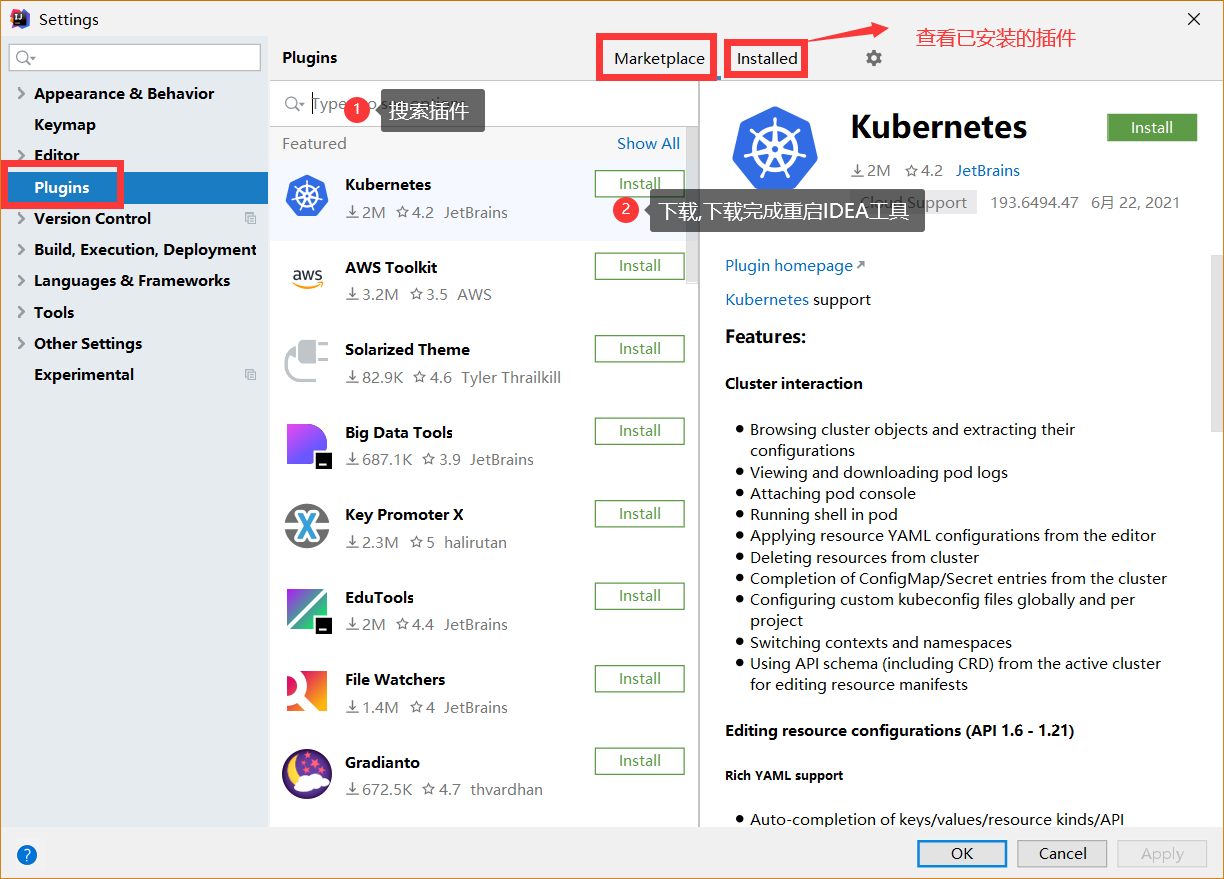Switch to the Marketplace tab
Image resolution: width=1224 pixels, height=879 pixels.
(x=659, y=58)
